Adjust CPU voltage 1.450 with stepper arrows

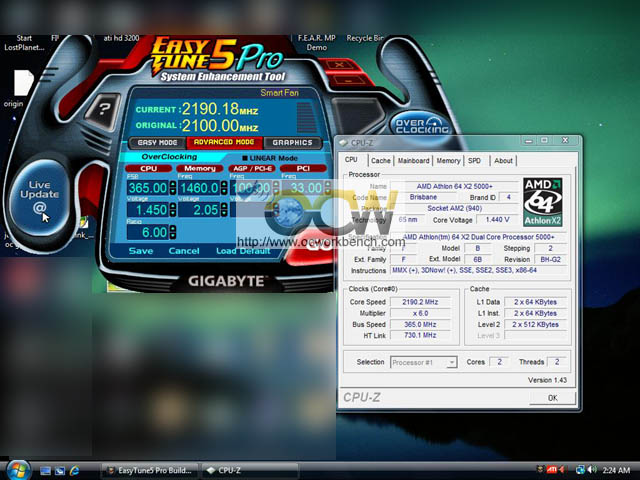(x=173, y=210)
